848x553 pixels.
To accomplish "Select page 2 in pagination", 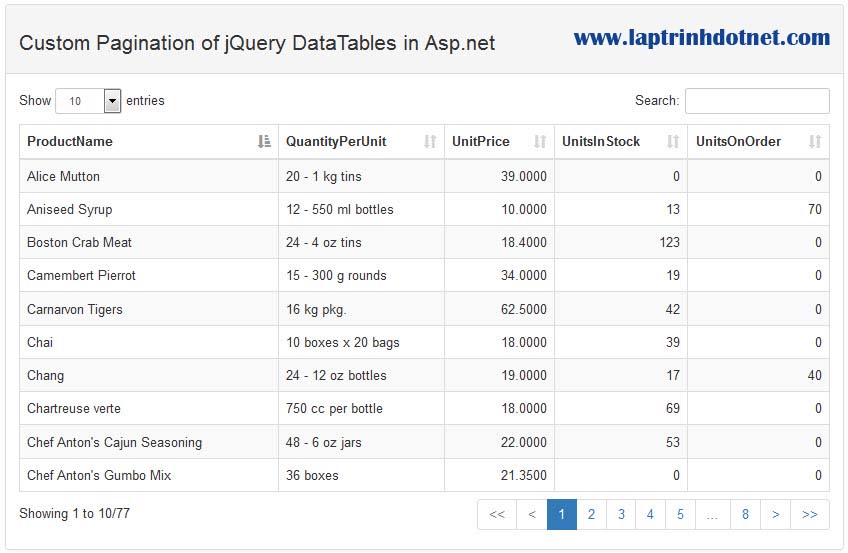I will point(592,514).
